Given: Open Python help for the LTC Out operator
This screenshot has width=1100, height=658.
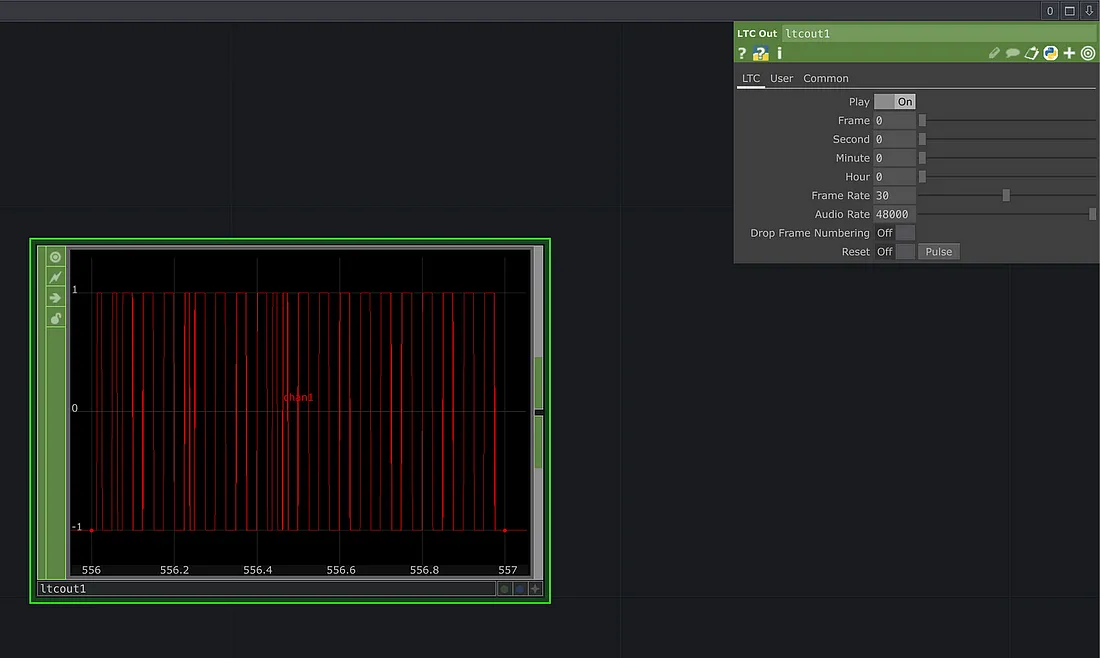Looking at the screenshot, I should (761, 53).
